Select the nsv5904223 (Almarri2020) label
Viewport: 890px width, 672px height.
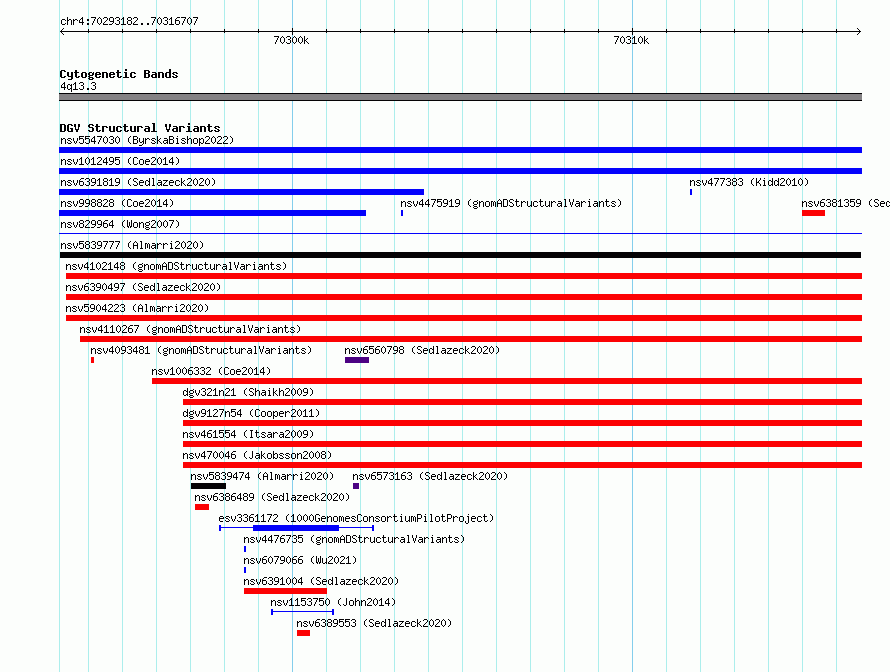pos(137,308)
